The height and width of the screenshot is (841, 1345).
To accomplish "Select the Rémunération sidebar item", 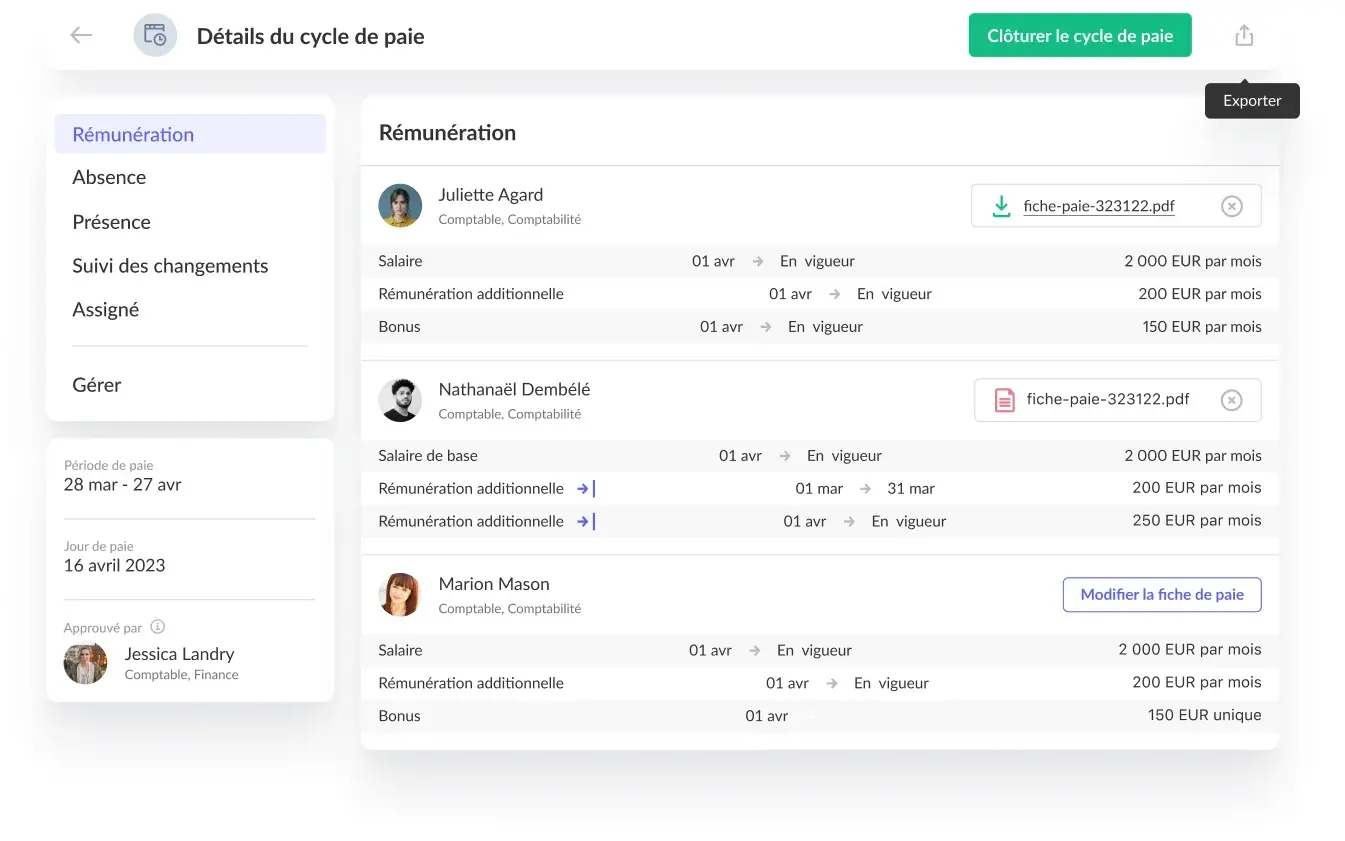I will tap(190, 134).
